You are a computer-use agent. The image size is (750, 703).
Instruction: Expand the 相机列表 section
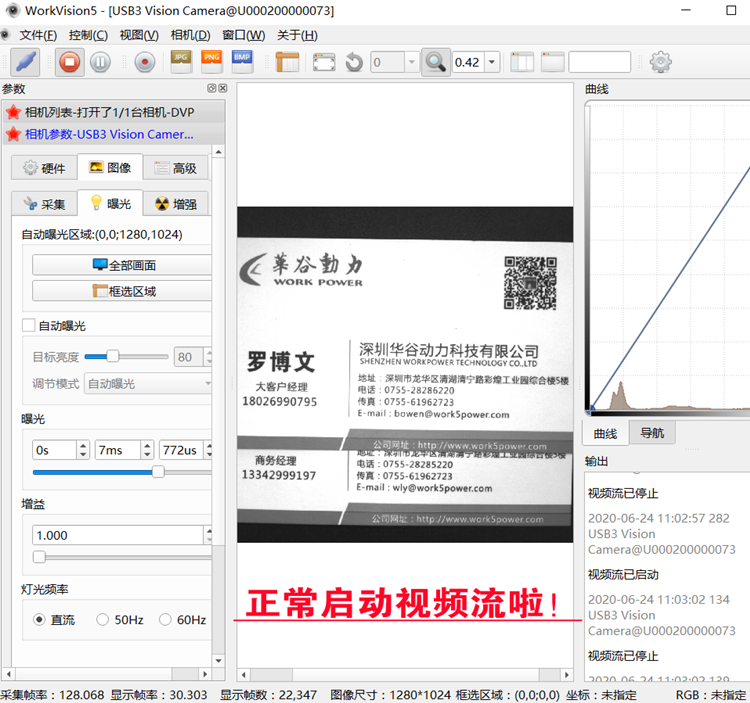pos(114,112)
